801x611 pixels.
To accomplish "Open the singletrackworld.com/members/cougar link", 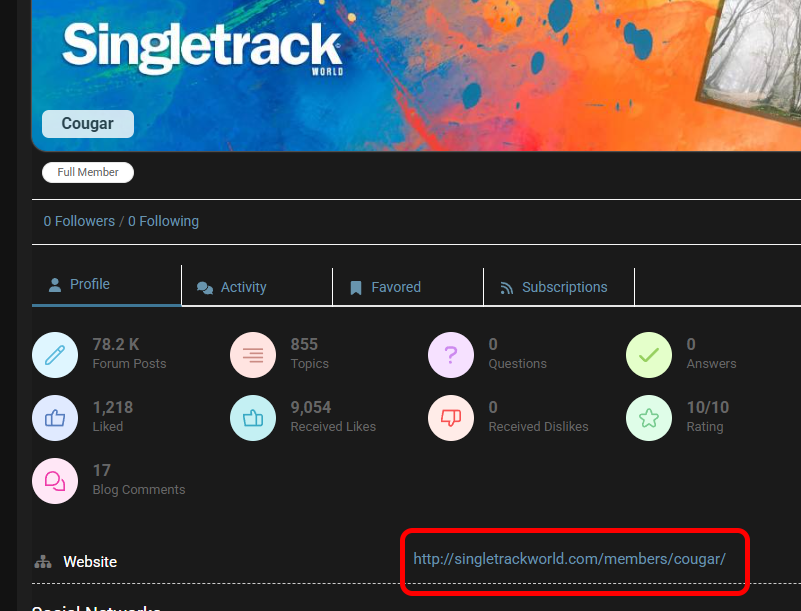I will [569, 559].
